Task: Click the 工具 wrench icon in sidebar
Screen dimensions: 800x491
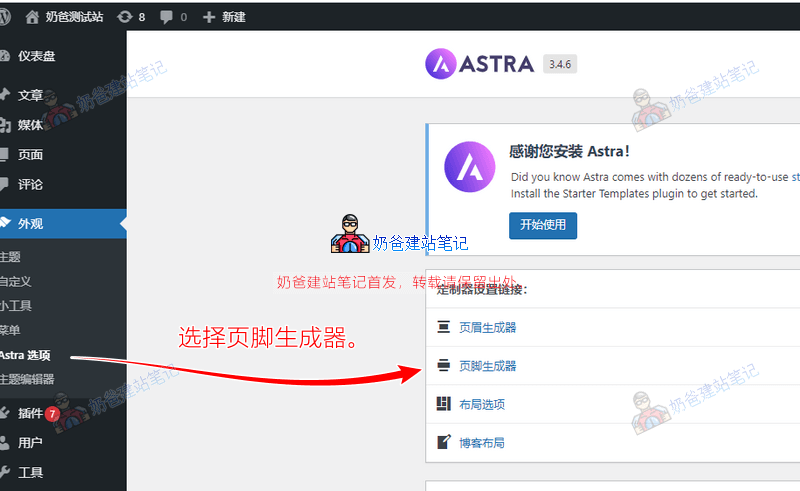Action: point(4,472)
